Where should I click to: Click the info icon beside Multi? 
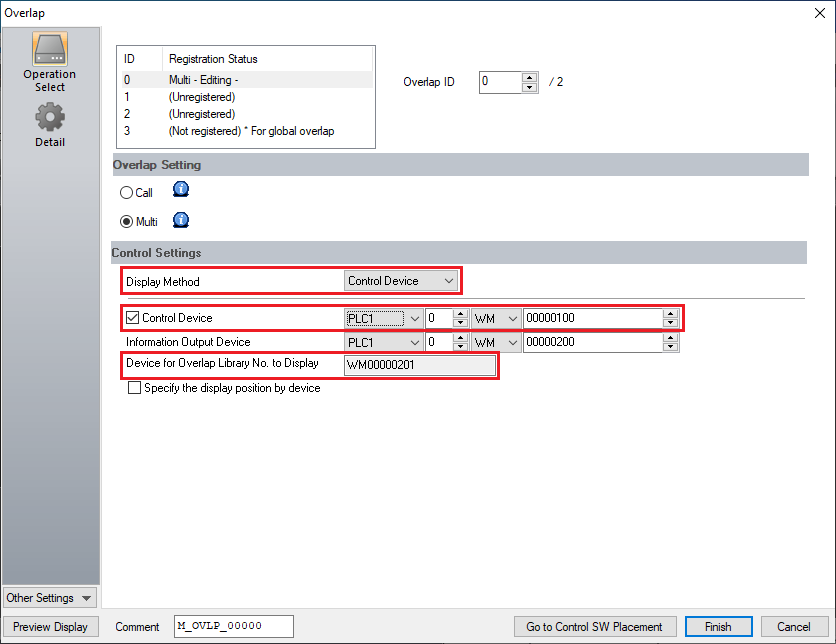tap(181, 221)
